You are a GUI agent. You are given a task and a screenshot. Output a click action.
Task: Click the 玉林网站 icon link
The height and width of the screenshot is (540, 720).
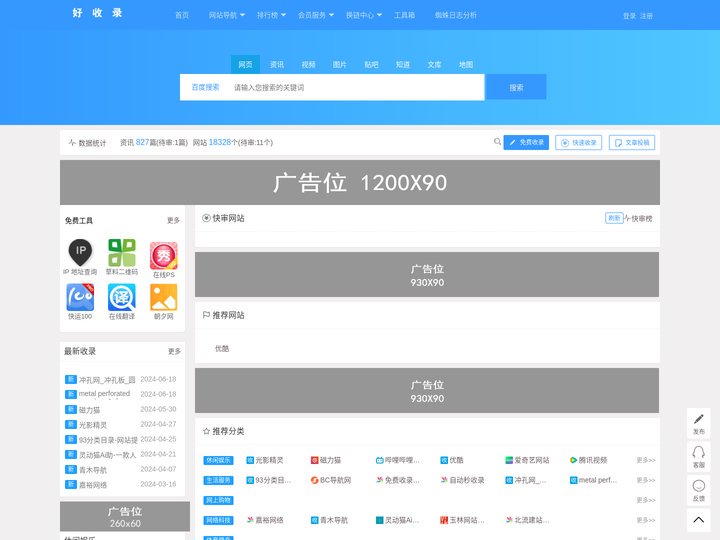click(x=444, y=520)
